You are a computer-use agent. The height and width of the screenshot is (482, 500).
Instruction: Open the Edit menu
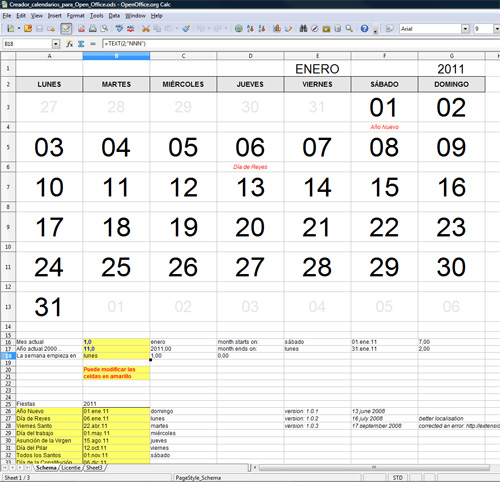21,16
